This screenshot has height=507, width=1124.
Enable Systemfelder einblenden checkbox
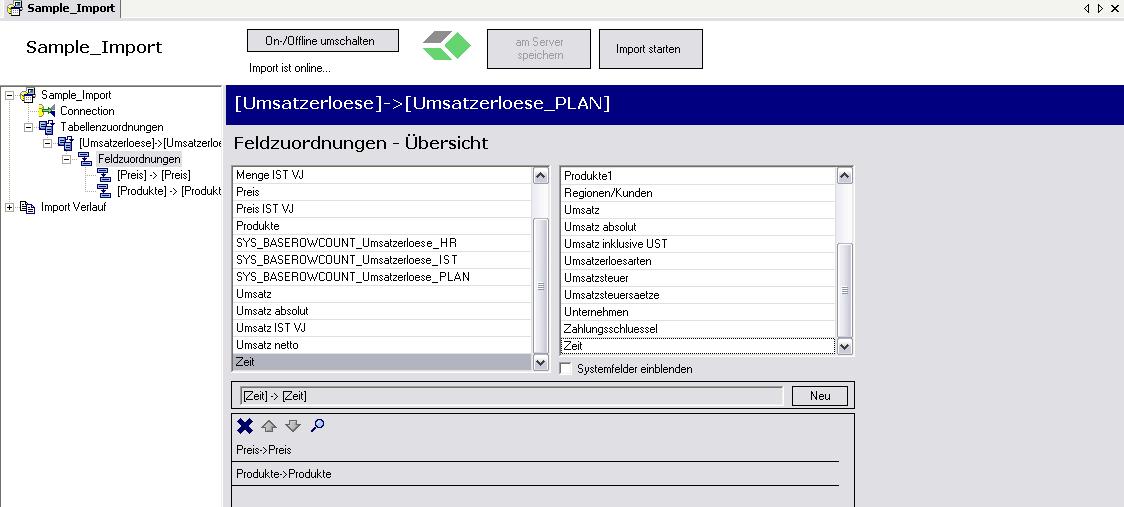tap(566, 369)
